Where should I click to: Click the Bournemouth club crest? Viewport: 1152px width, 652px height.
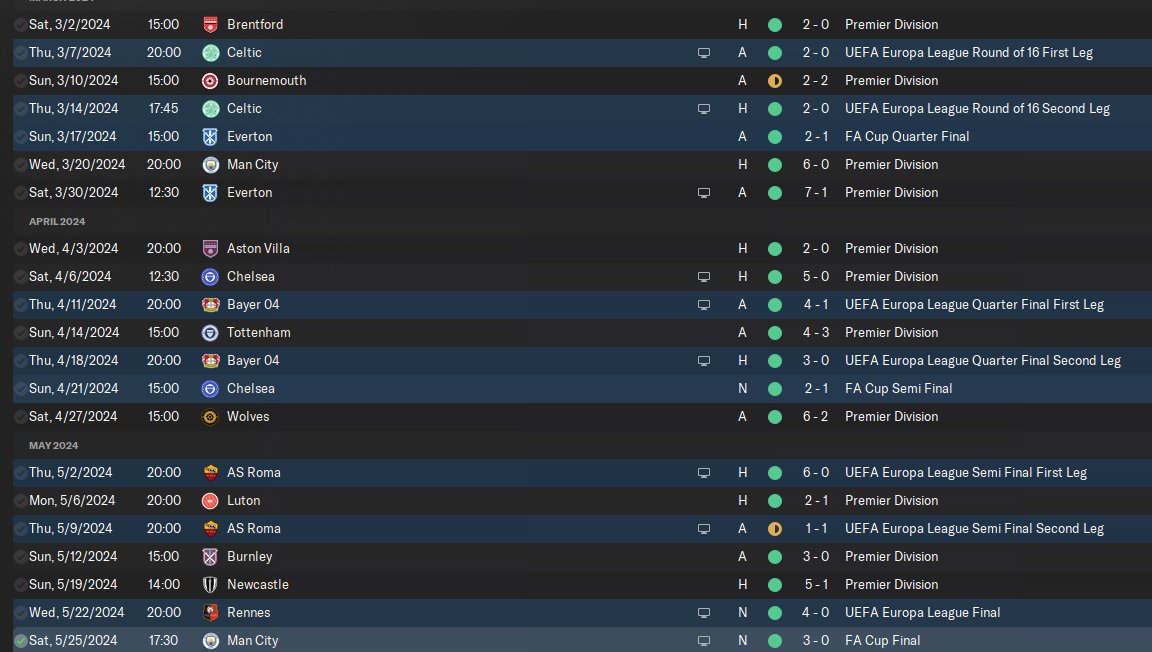210,81
